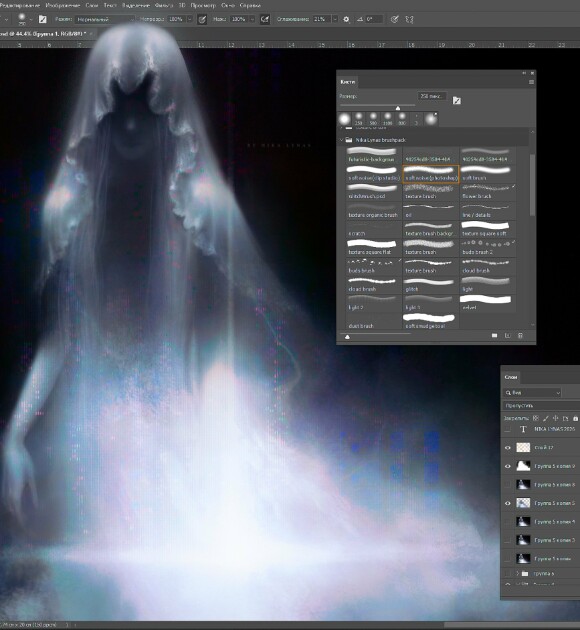Select the line / details brush
The width and height of the screenshot is (580, 630).
[487, 211]
